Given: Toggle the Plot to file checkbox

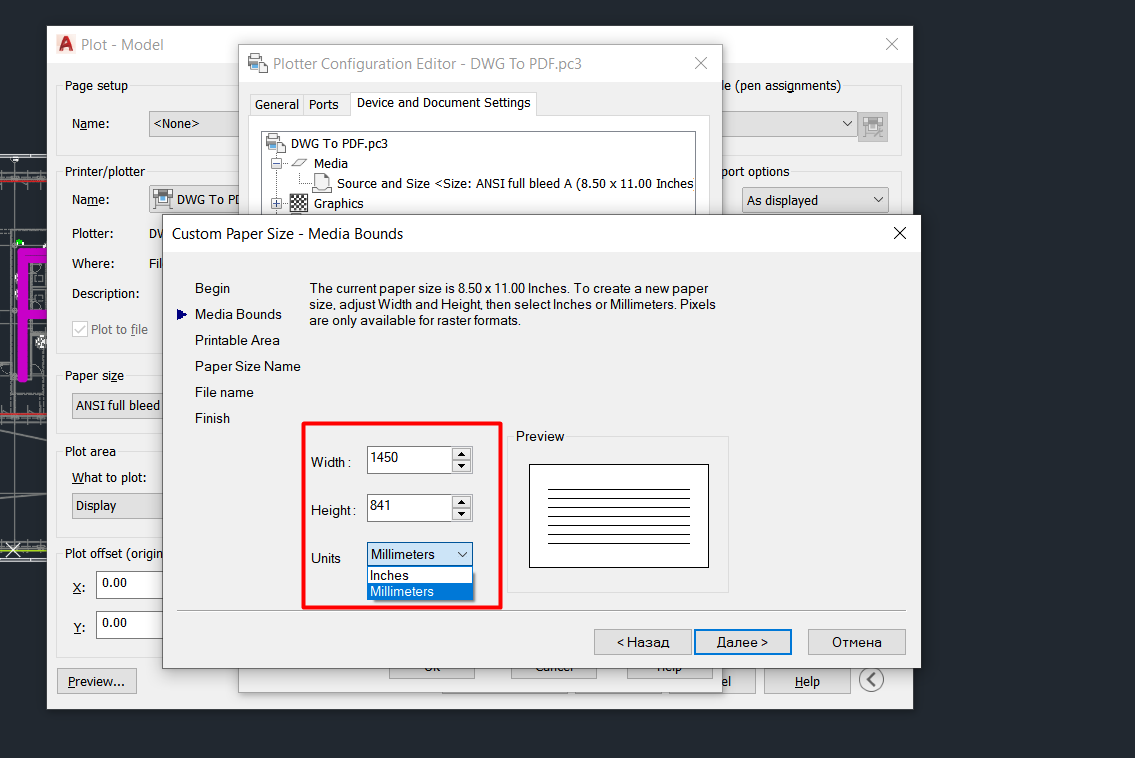Looking at the screenshot, I should 80,329.
